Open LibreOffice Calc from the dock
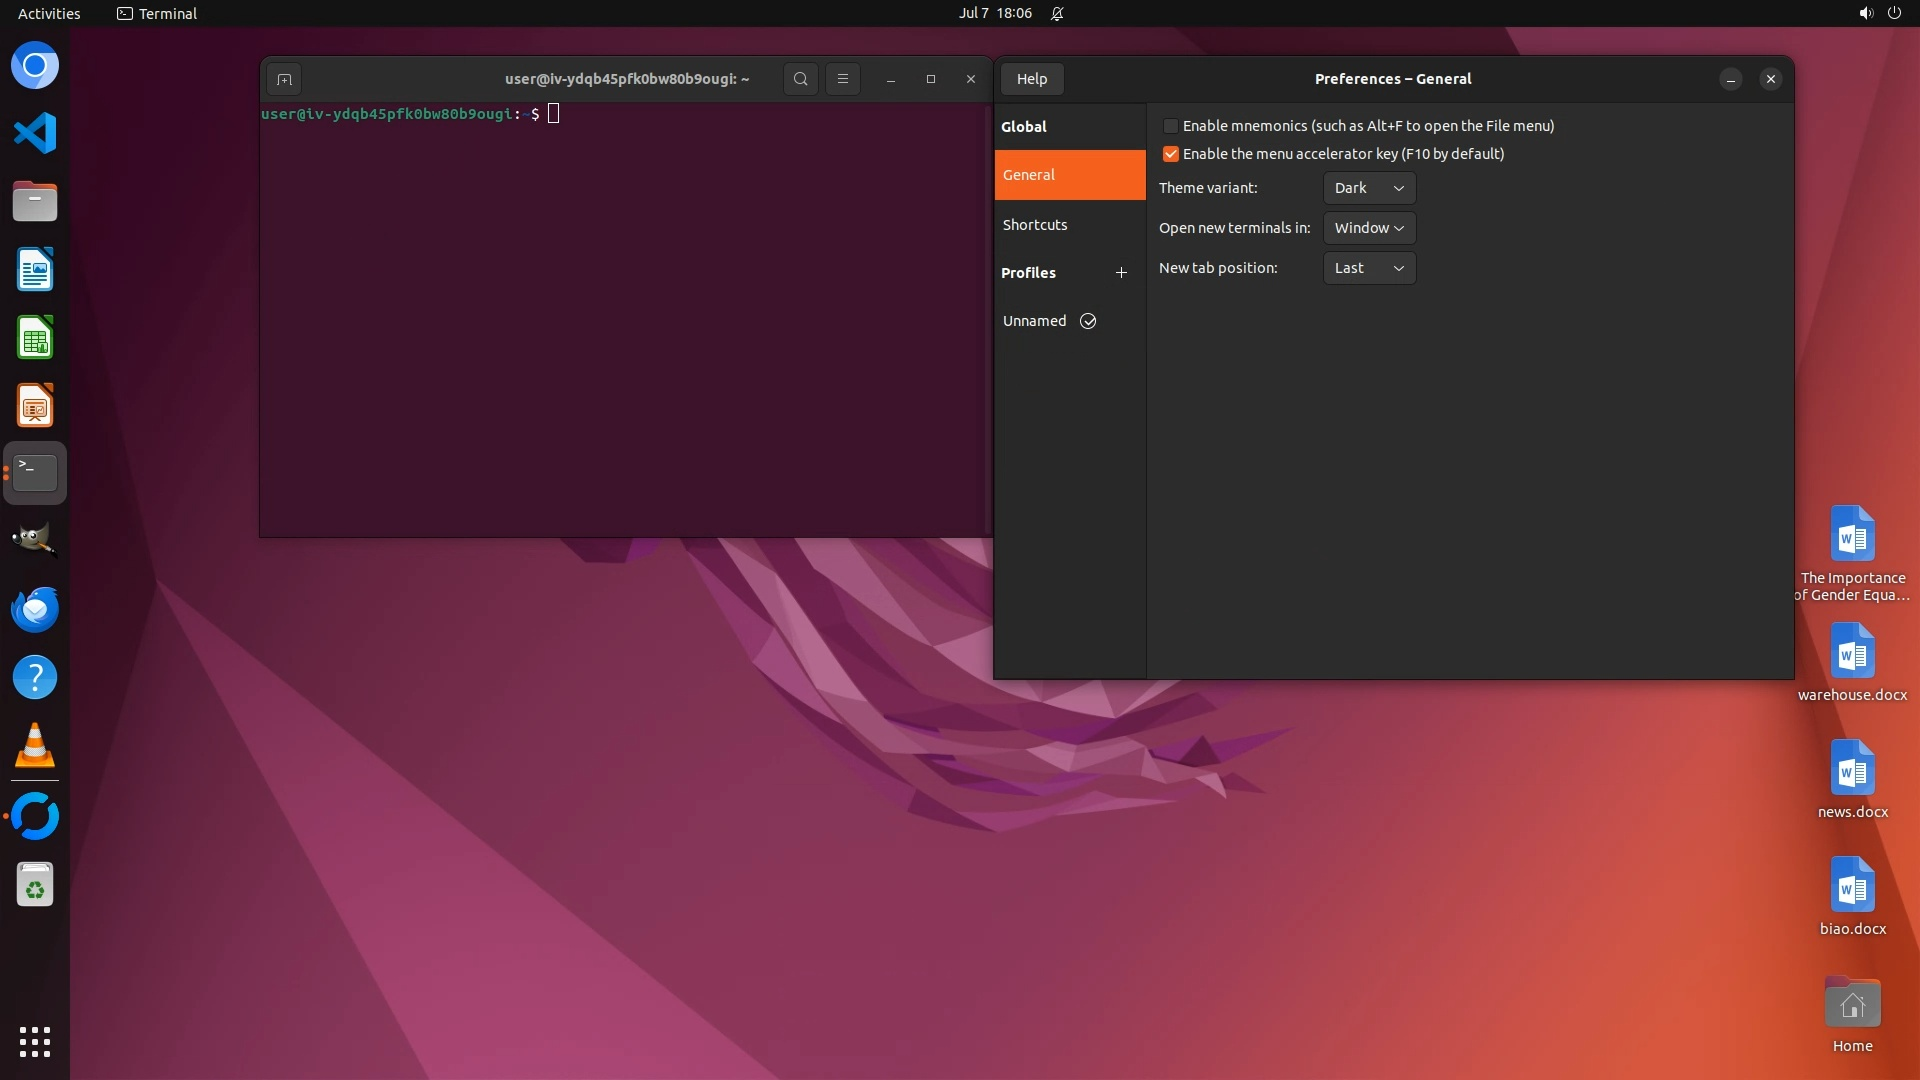The image size is (1920, 1080). tap(35, 338)
